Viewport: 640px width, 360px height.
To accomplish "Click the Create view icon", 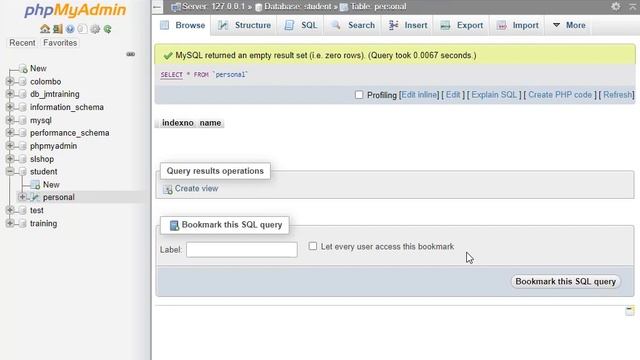I will tap(168, 189).
